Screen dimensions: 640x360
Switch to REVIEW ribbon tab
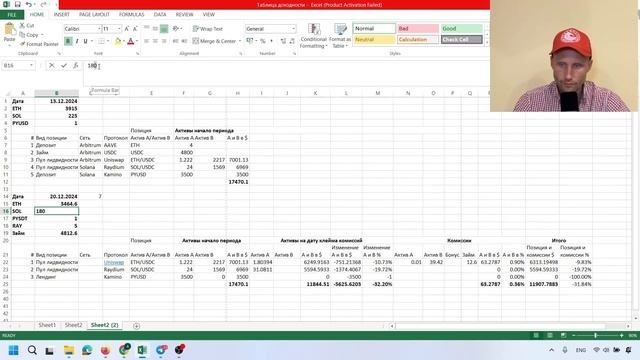point(184,15)
